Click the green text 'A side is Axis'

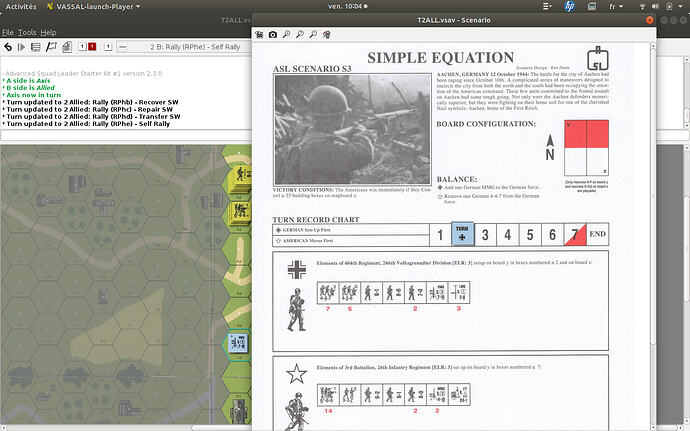click(28, 81)
